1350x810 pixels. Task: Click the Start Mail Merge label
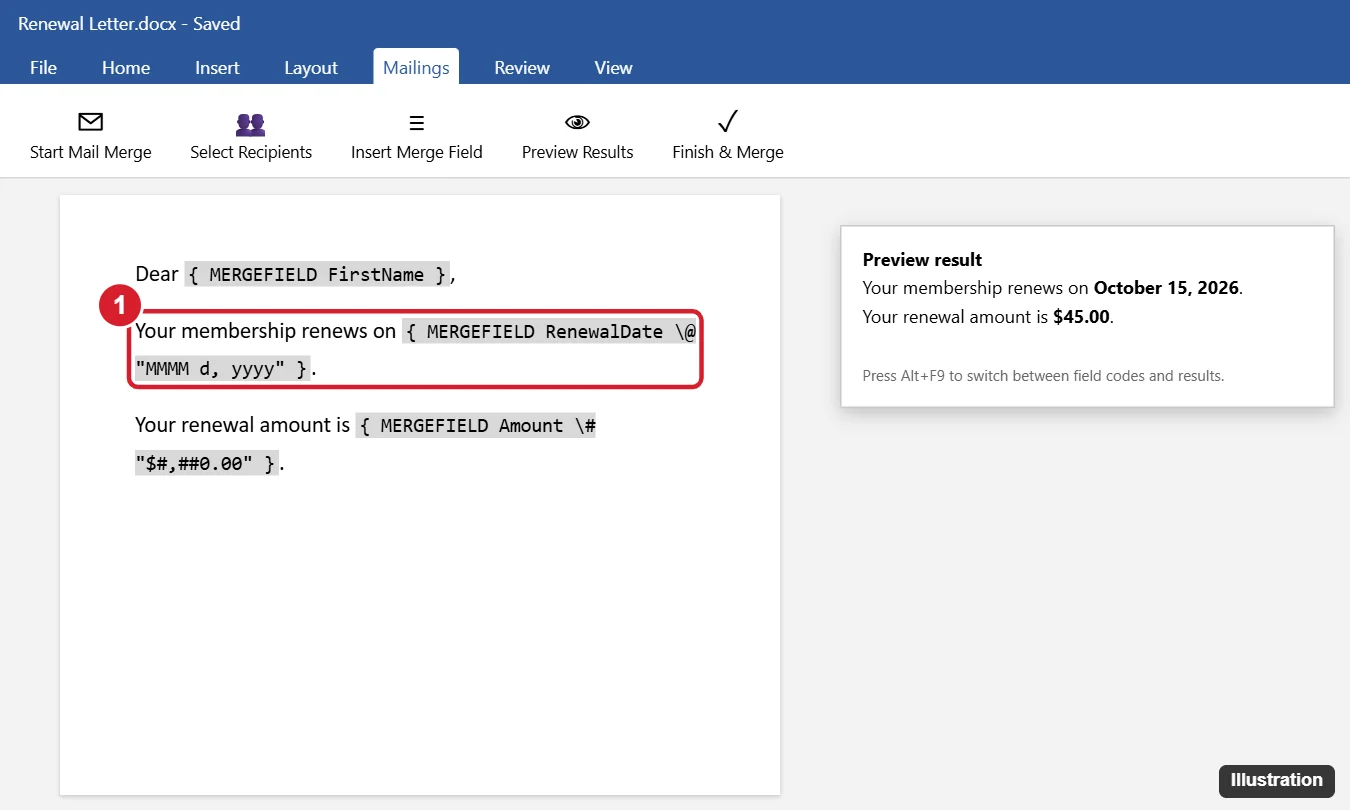[91, 152]
